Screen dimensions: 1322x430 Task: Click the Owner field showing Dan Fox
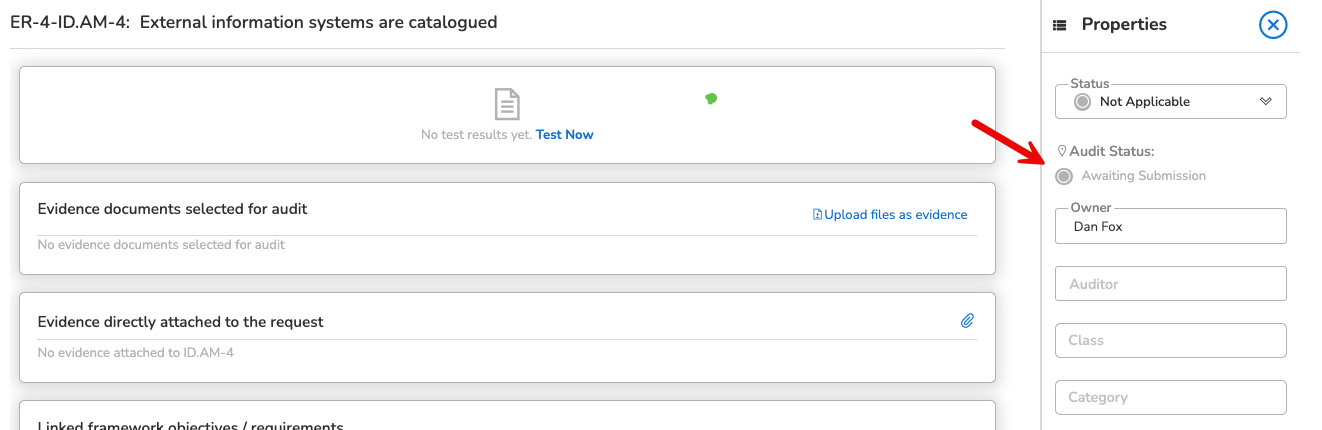click(x=1171, y=226)
